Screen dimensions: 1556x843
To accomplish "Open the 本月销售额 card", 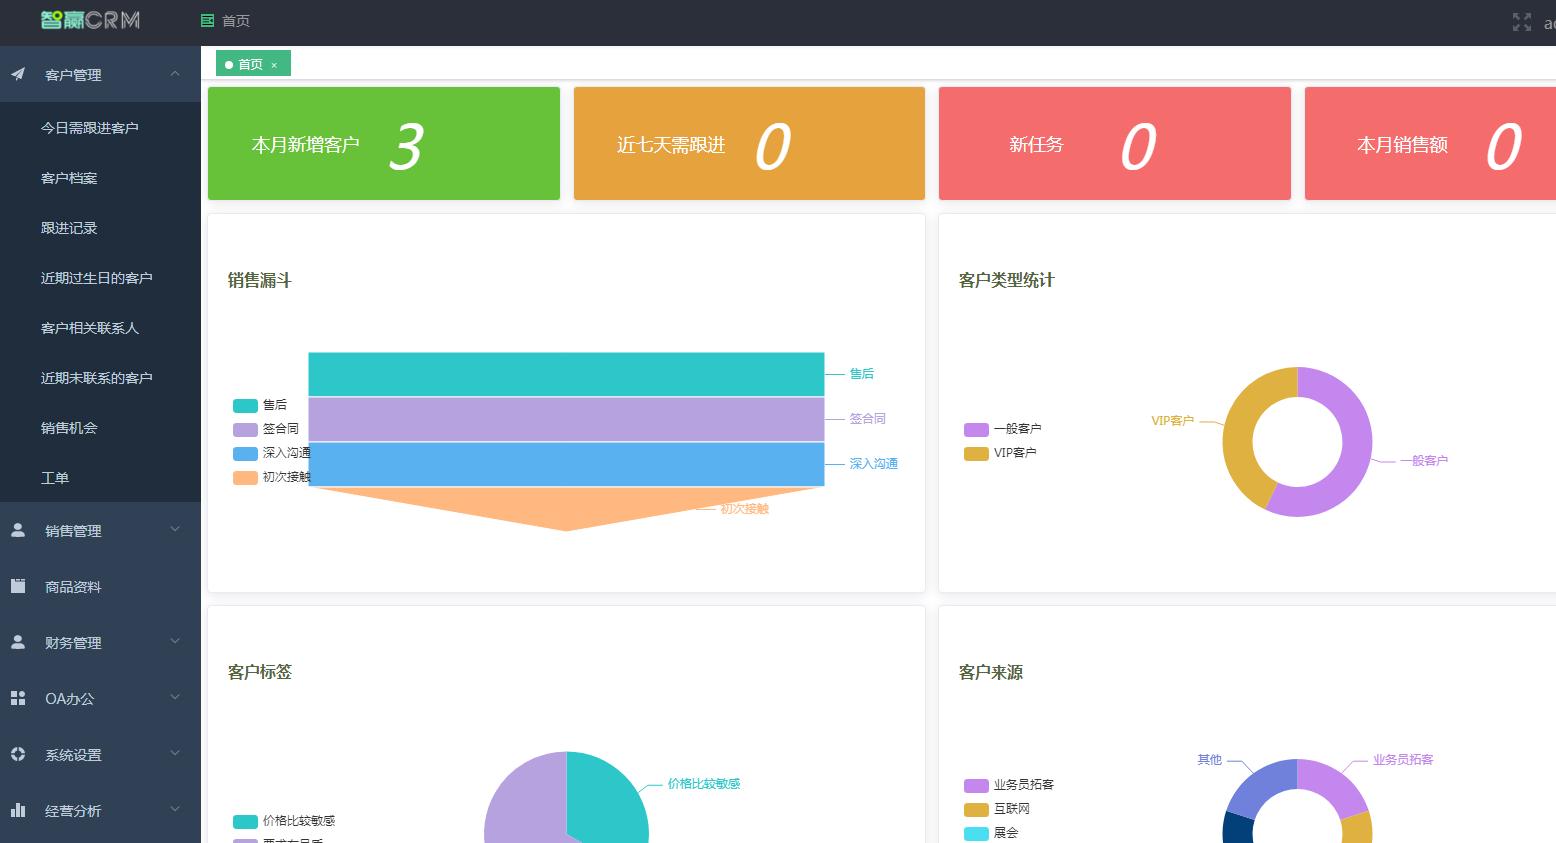I will [1430, 143].
